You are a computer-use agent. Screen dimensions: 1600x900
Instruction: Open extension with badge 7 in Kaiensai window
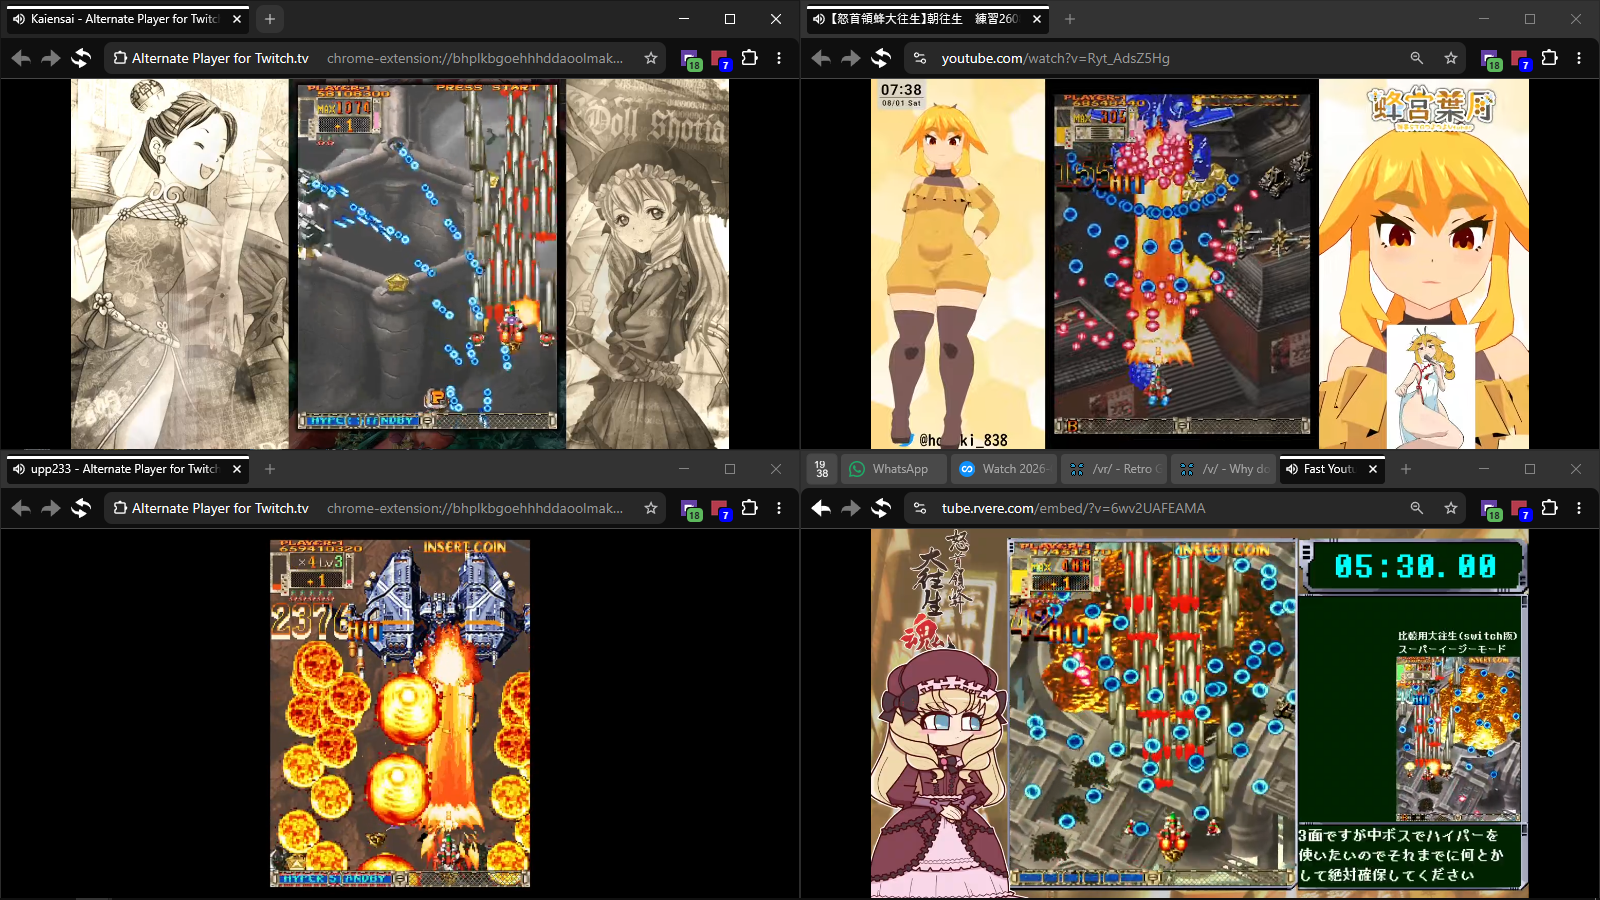point(720,59)
